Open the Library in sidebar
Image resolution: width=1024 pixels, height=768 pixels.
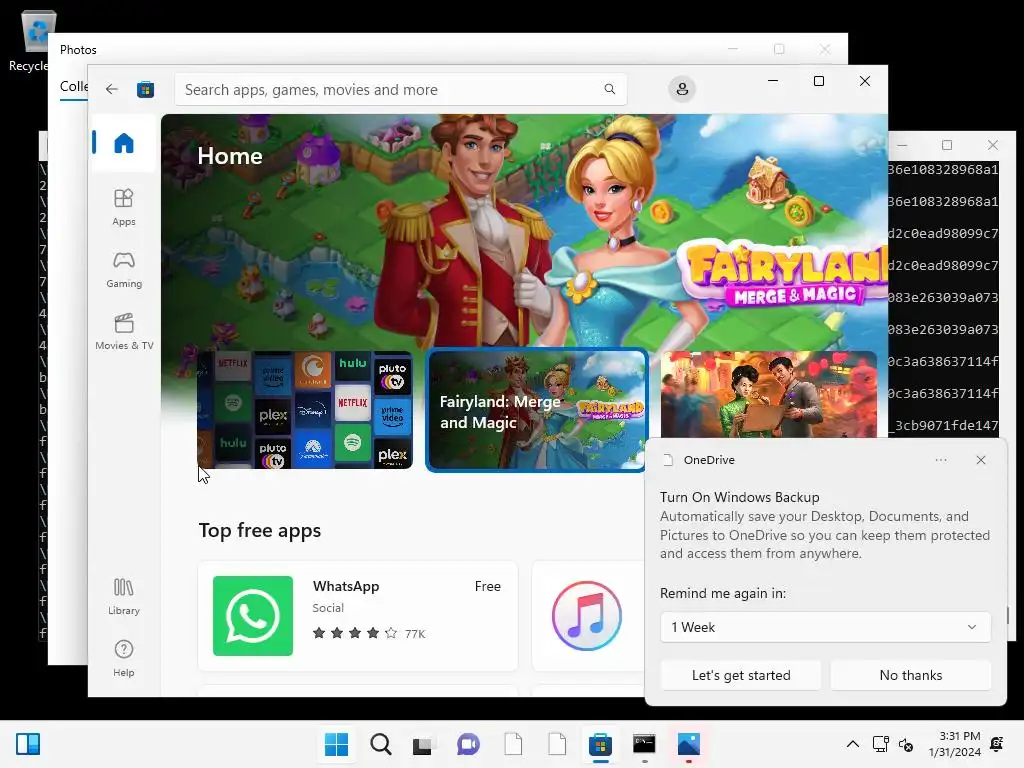click(123, 596)
